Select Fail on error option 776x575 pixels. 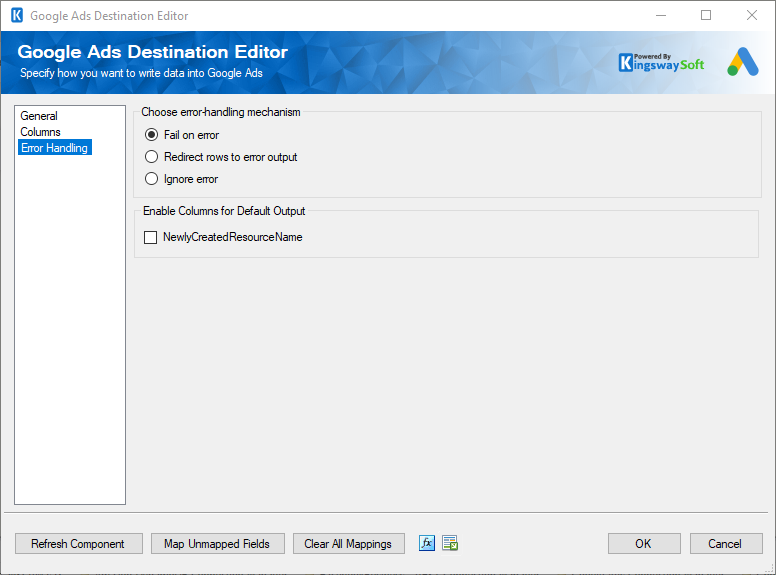point(182,135)
